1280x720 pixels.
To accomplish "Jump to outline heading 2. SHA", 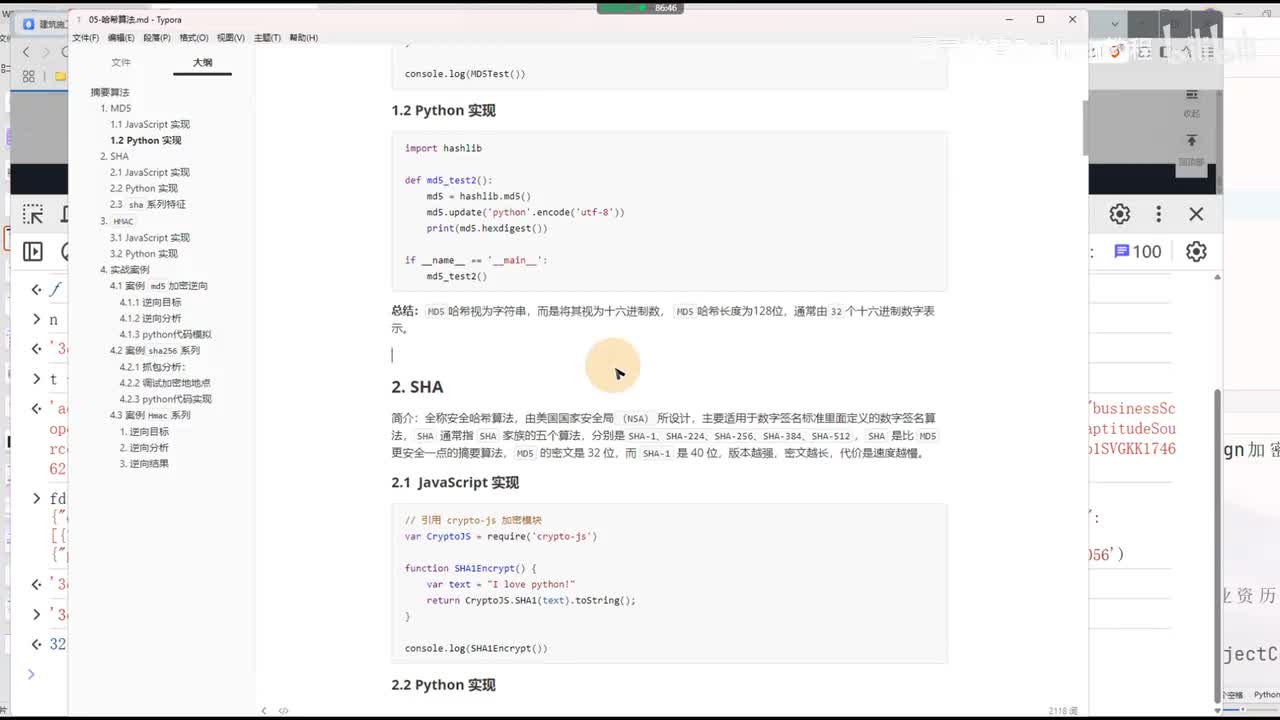I will click(x=115, y=156).
